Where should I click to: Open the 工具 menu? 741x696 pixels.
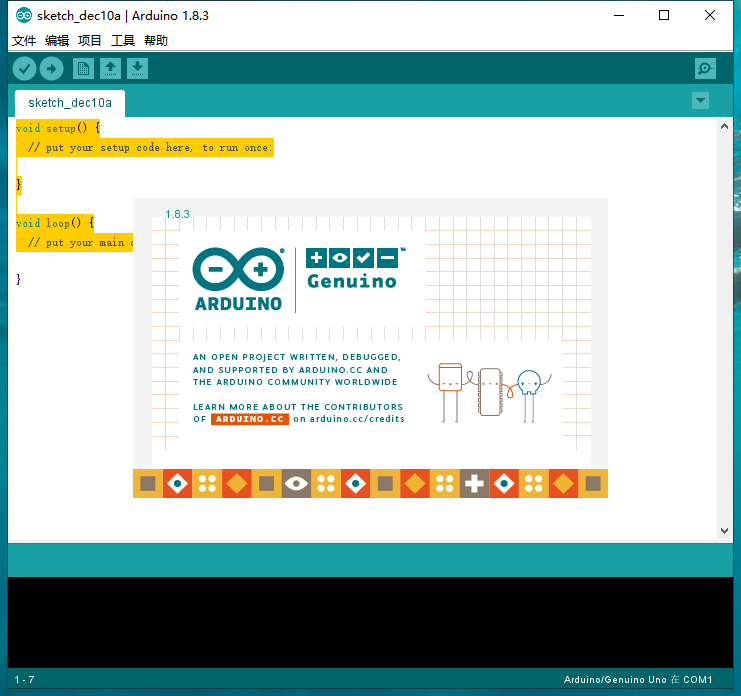pos(123,41)
